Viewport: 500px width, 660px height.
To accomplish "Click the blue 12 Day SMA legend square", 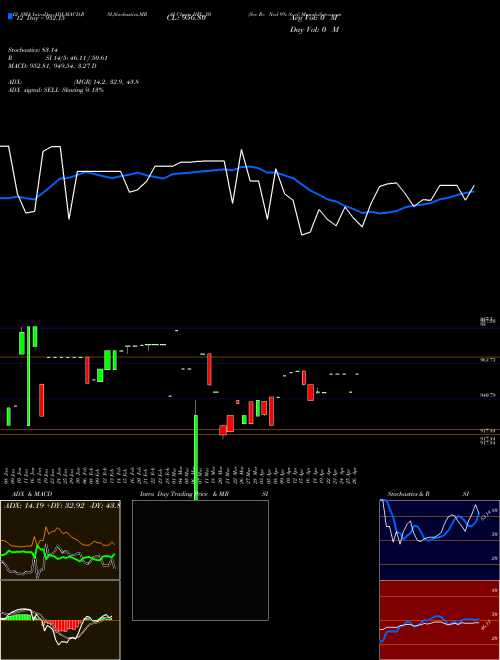I will (10, 17).
